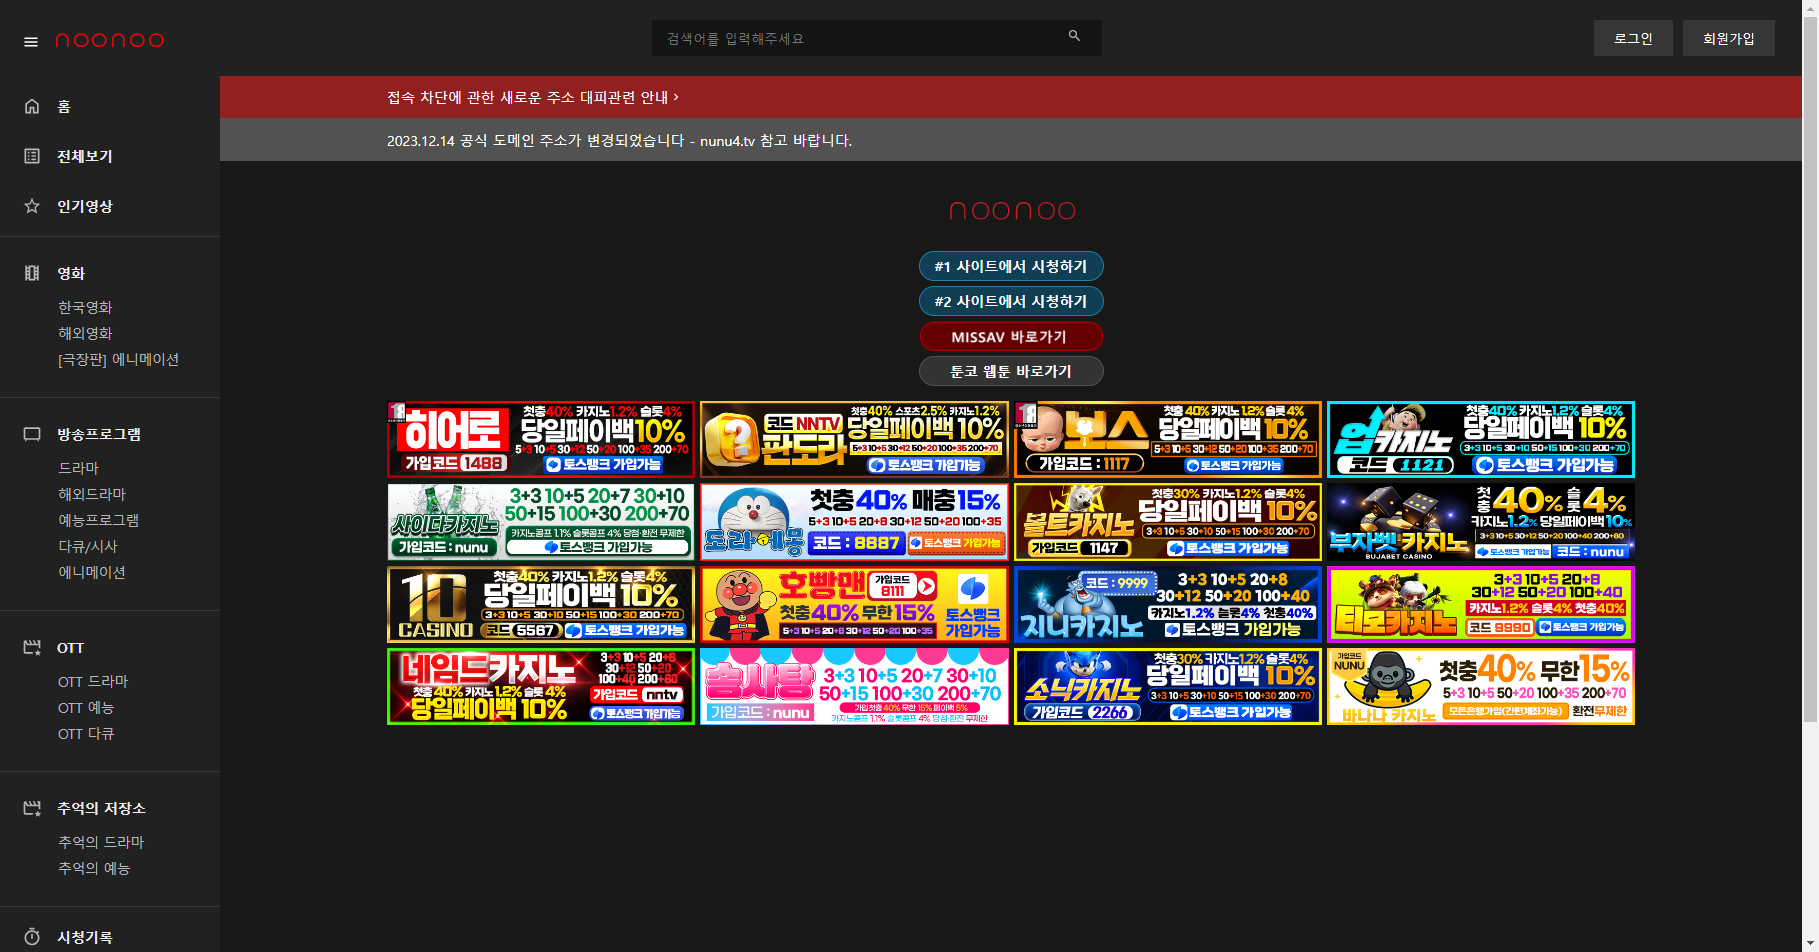Open 한국영화 submenu link
The height and width of the screenshot is (952, 1819).
[x=85, y=307]
